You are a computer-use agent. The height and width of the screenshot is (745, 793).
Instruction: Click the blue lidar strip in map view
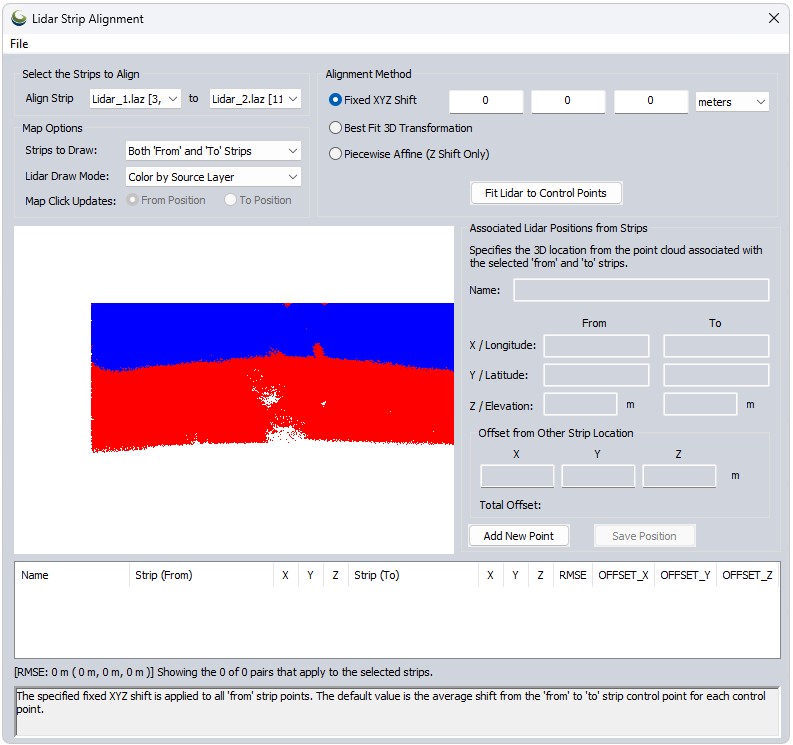pyautogui.click(x=200, y=330)
